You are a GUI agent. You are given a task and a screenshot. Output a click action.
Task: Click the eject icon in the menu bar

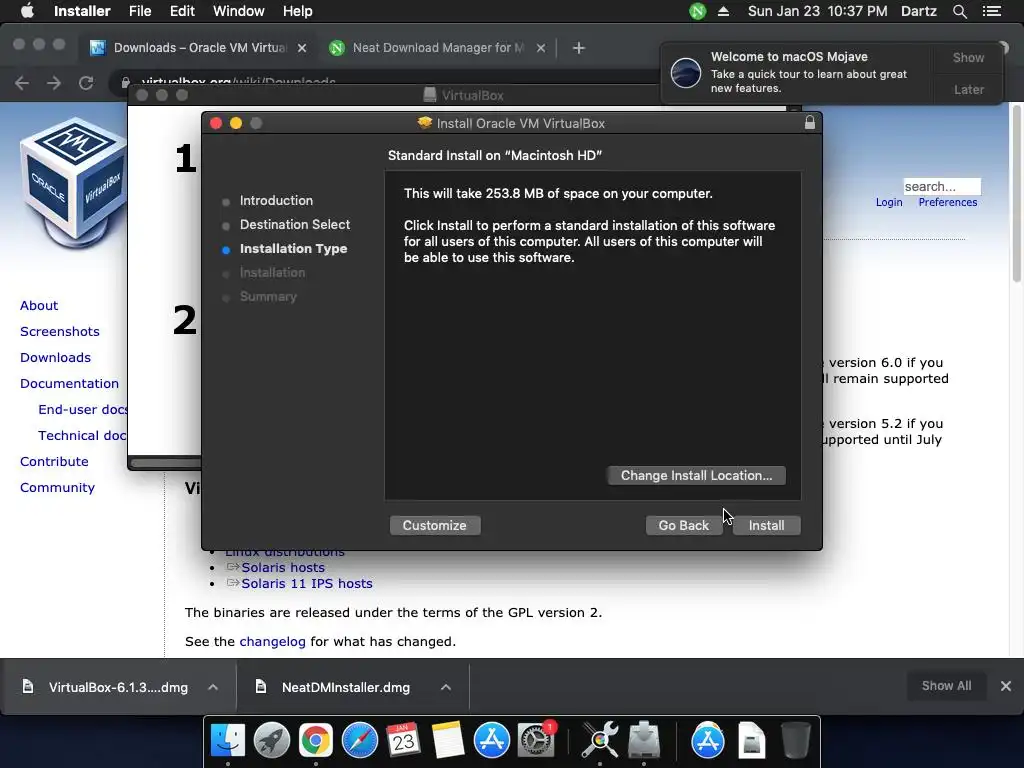click(x=724, y=11)
